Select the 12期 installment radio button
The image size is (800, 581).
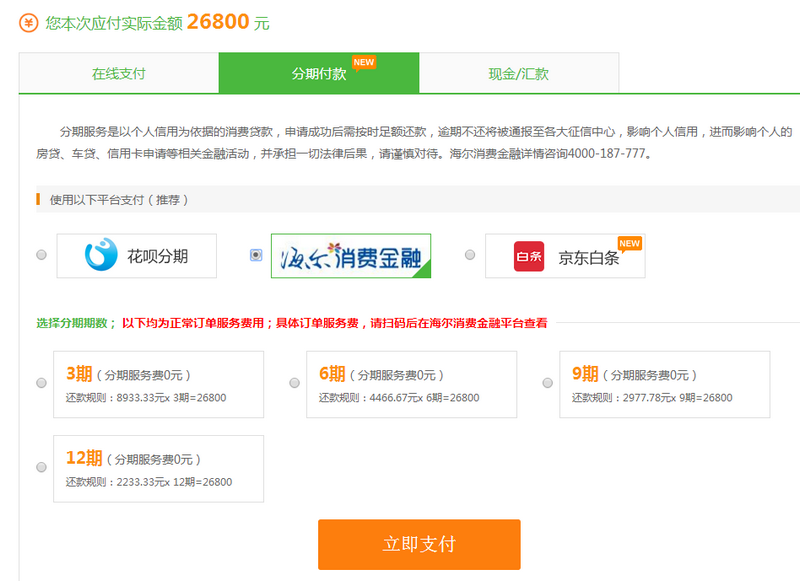pos(39,468)
